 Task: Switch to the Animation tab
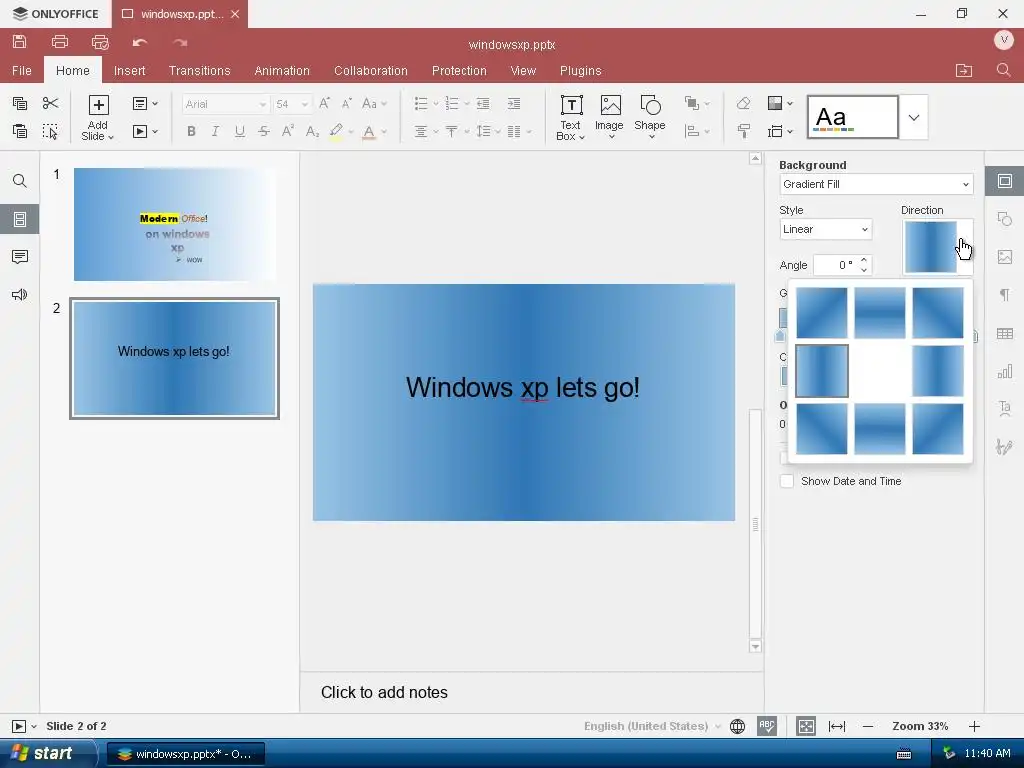[282, 71]
